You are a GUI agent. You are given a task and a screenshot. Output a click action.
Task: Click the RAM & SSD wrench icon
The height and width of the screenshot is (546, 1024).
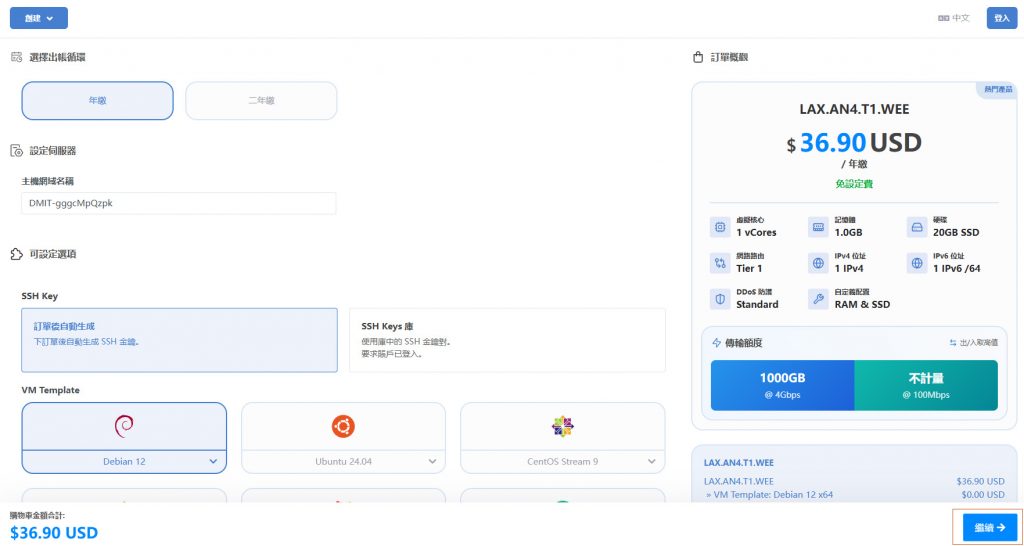tap(818, 299)
